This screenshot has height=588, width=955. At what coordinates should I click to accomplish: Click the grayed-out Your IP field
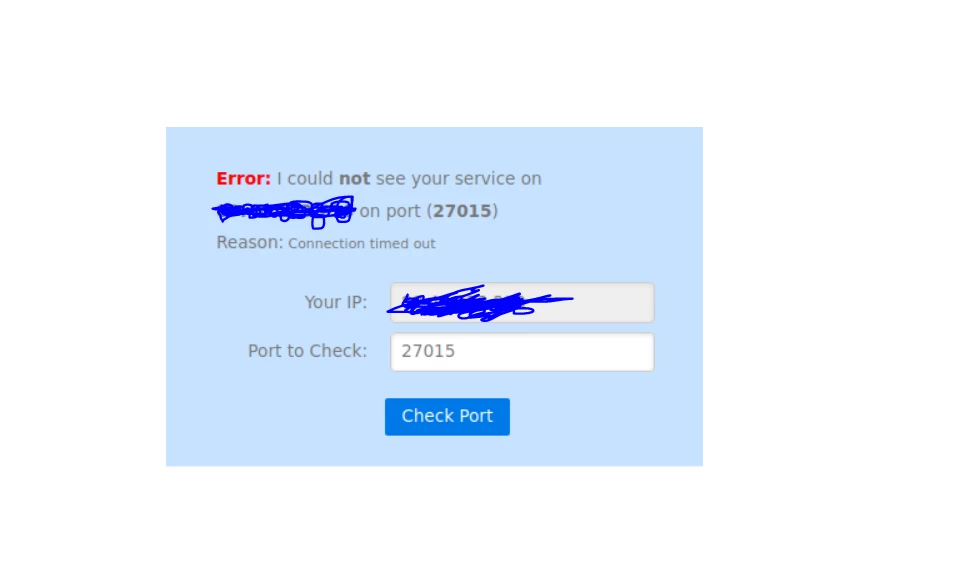[x=522, y=302]
